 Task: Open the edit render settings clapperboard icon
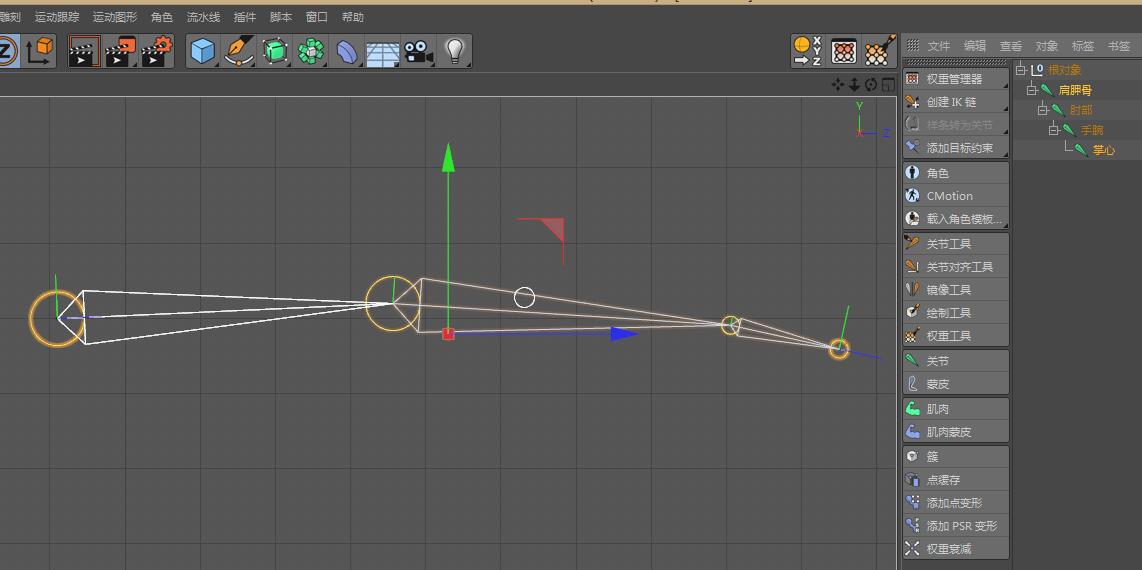[x=156, y=51]
